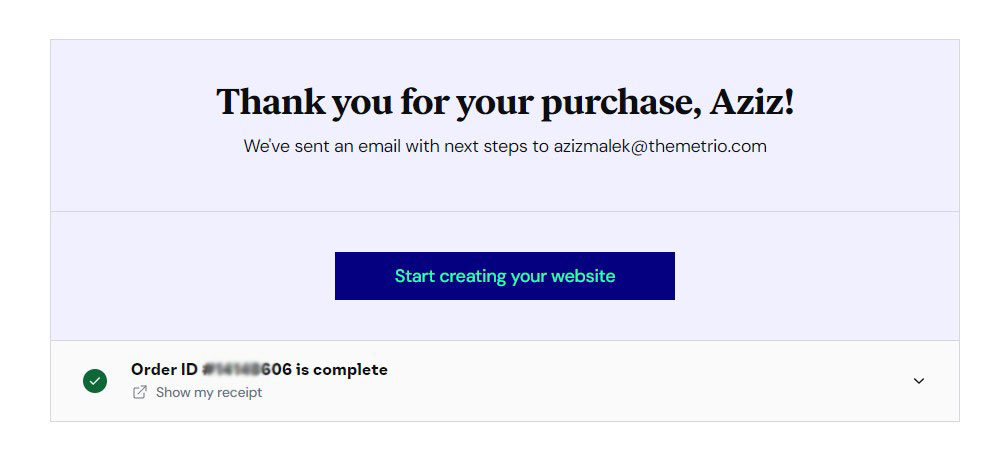Click the 'is complete' status text
The height and width of the screenshot is (466, 1000).
click(341, 369)
